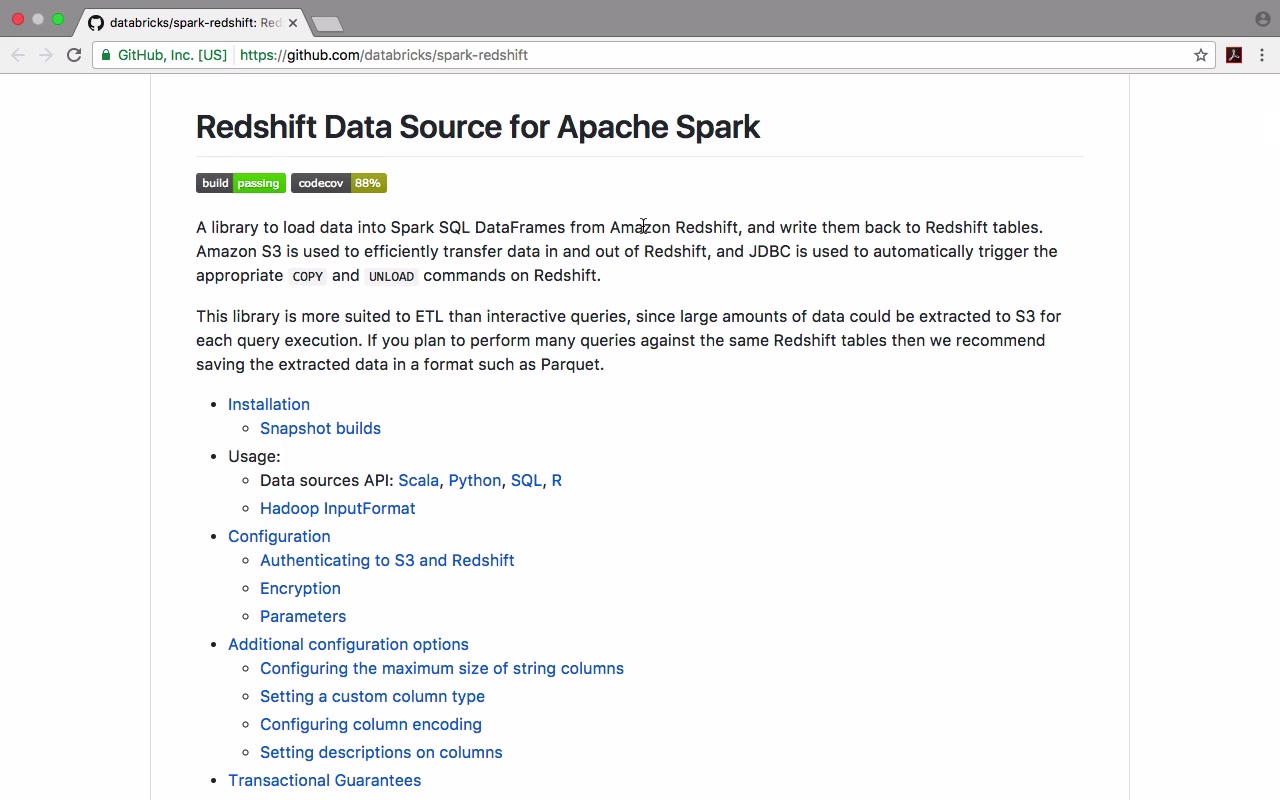Viewport: 1280px width, 800px height.
Task: Reload the page with the refresh icon
Action: point(74,55)
